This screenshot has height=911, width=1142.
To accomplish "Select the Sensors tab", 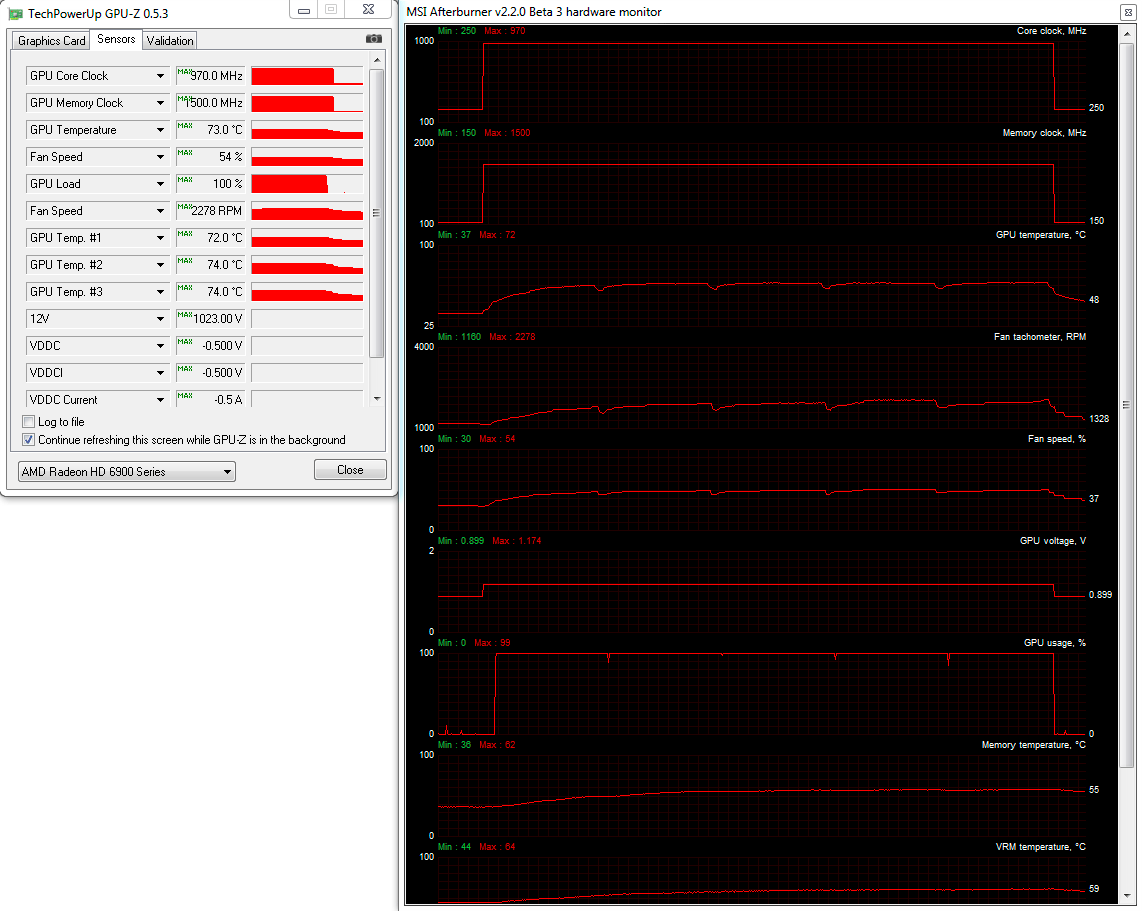I will 116,39.
